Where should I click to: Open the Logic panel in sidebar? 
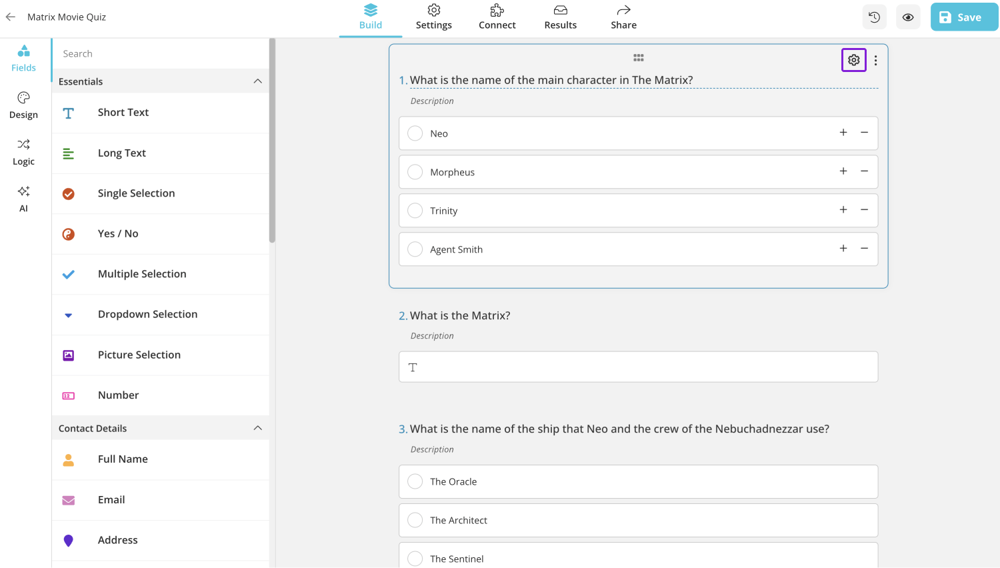click(x=23, y=152)
